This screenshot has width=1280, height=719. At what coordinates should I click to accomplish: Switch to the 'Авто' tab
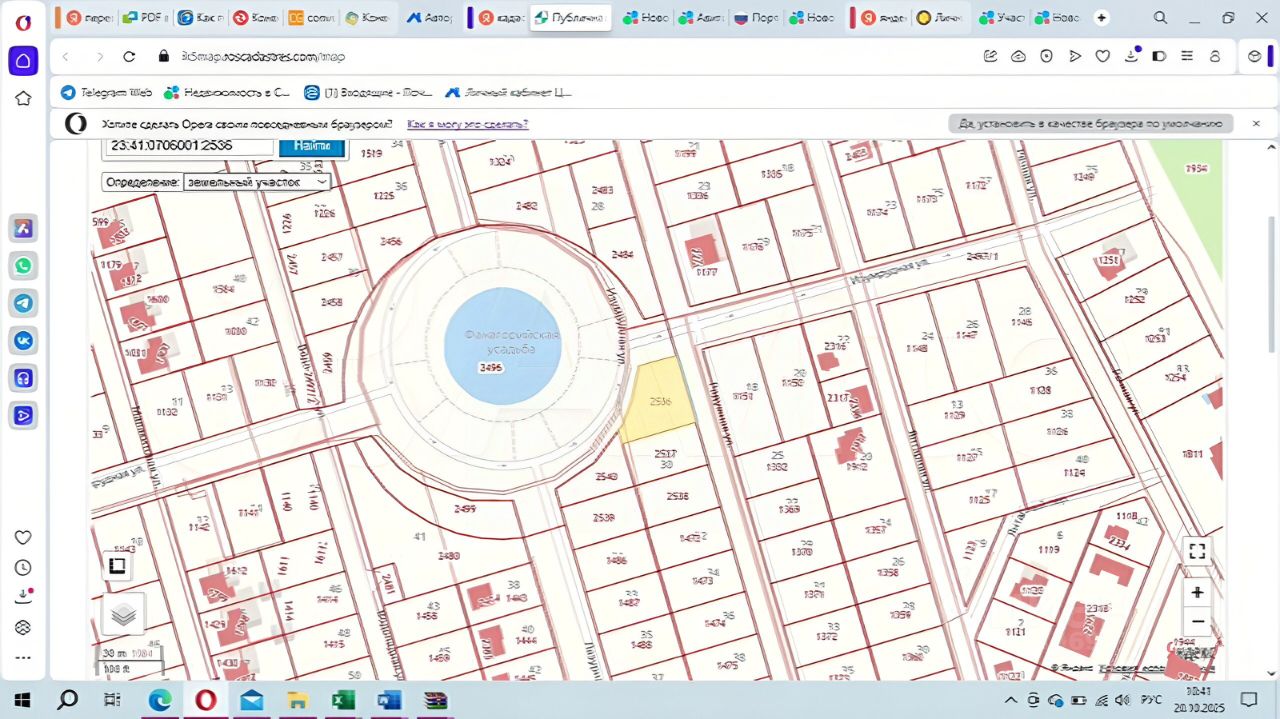pos(431,18)
